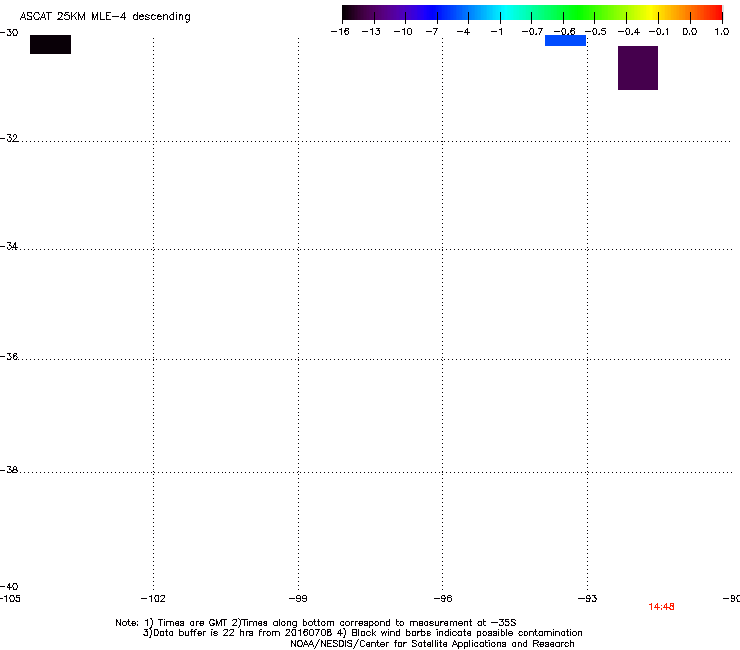Click the -40 latitude axis label
Screen dimensions: 740x650
9,586
